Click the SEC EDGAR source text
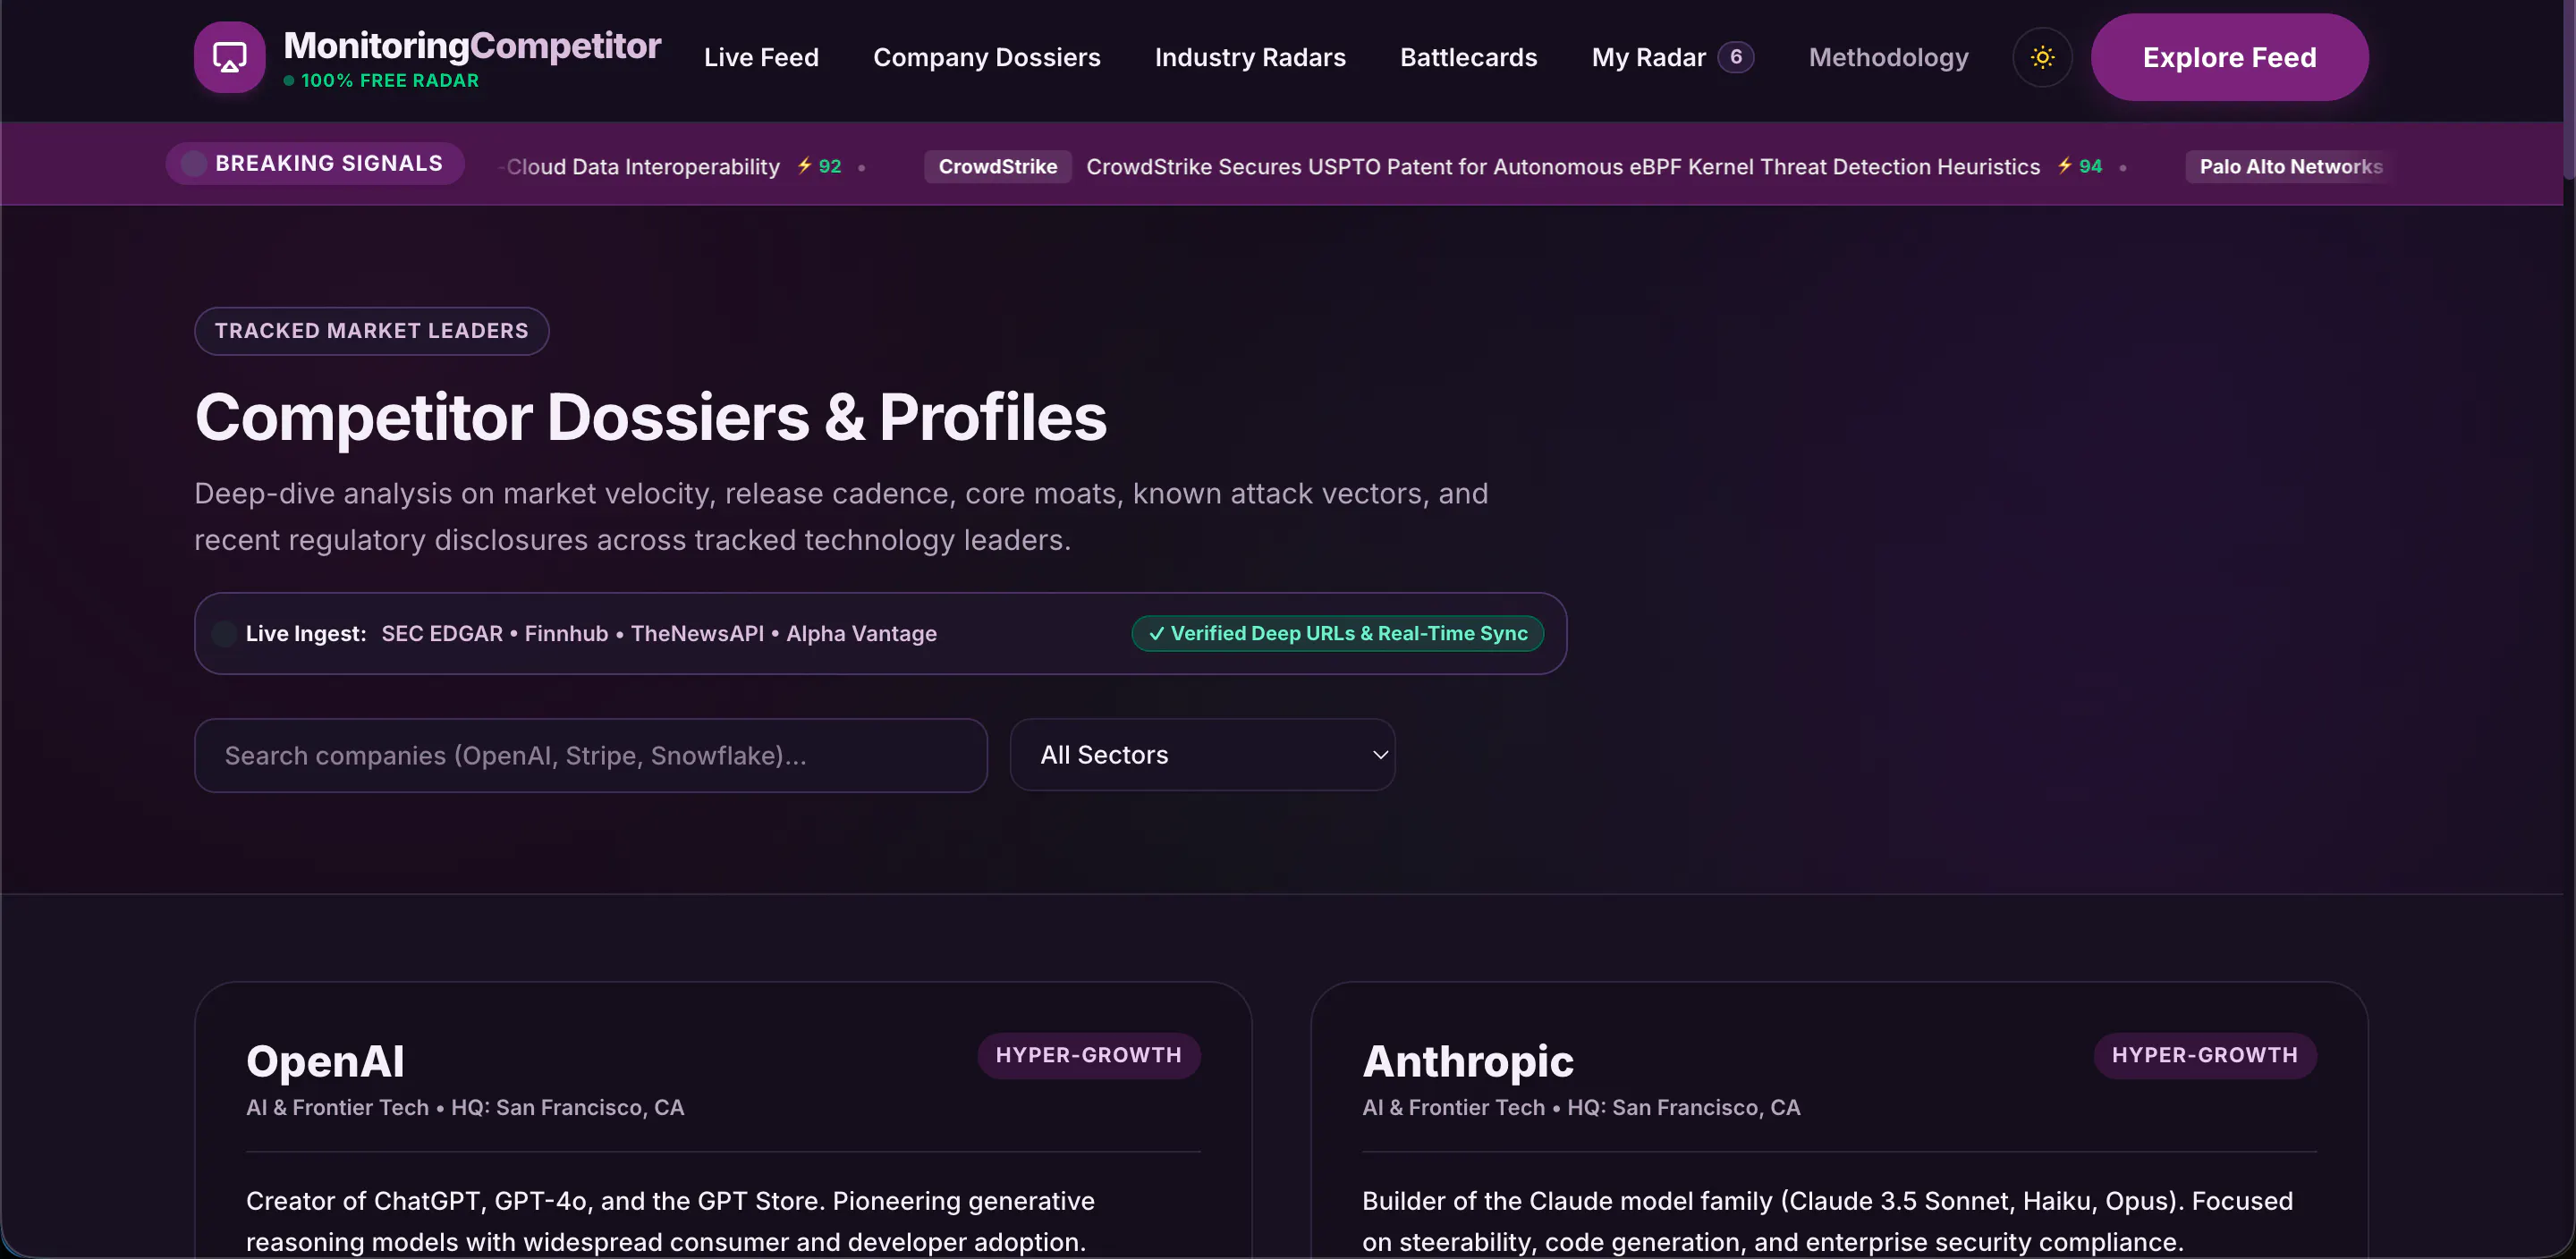Screen dimensions: 2576x1259 [441, 633]
